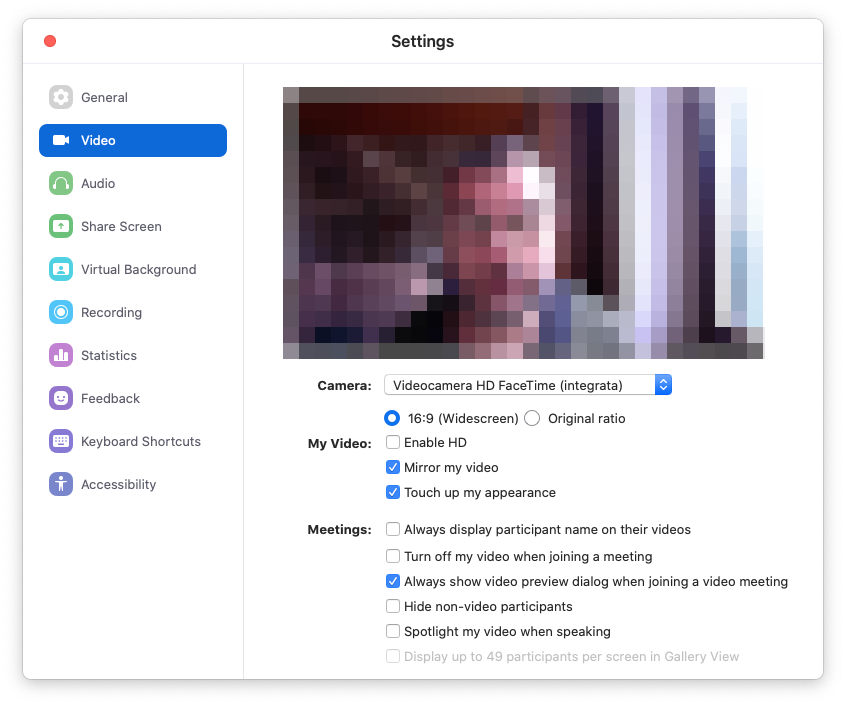Enable HD video checkbox
The image size is (846, 706).
coord(394,442)
